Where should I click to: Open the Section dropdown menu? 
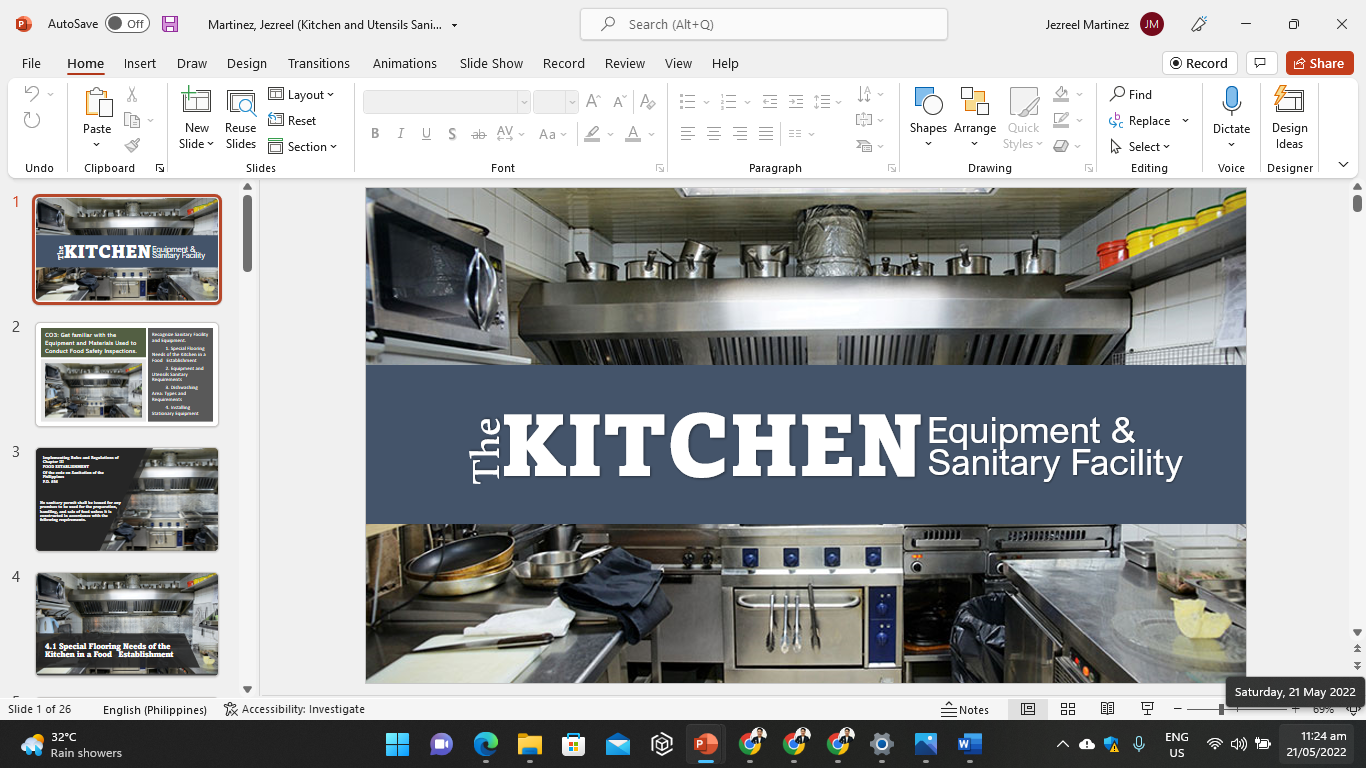(305, 147)
